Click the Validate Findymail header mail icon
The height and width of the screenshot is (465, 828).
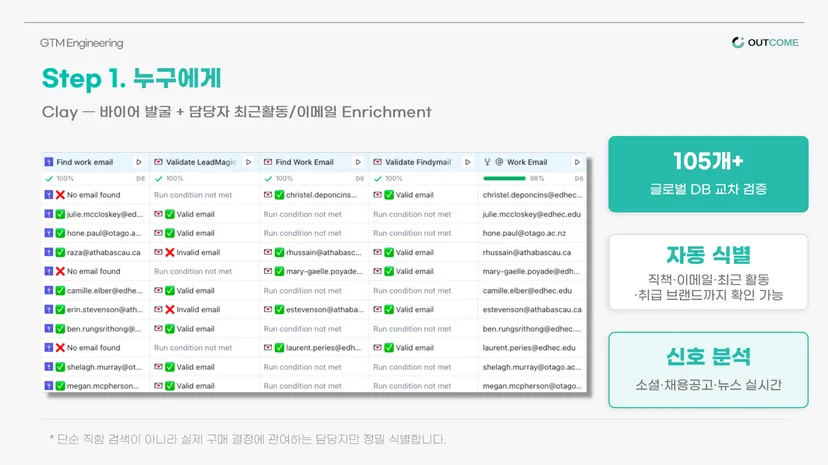point(377,162)
